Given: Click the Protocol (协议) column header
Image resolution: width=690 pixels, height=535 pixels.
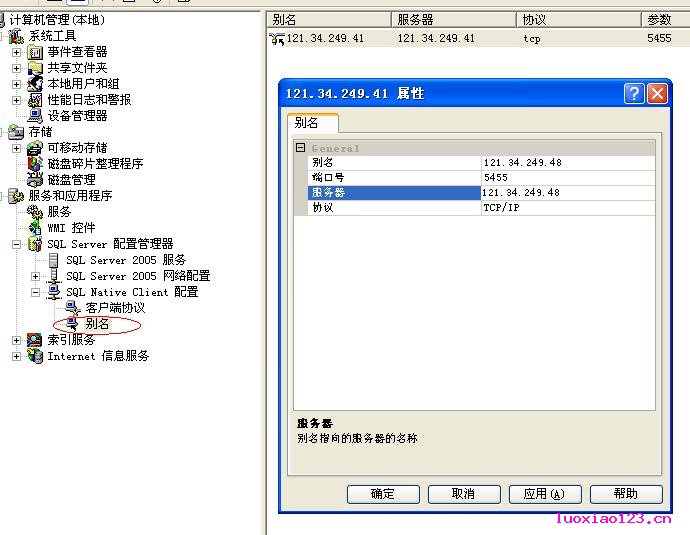Looking at the screenshot, I should click(579, 20).
